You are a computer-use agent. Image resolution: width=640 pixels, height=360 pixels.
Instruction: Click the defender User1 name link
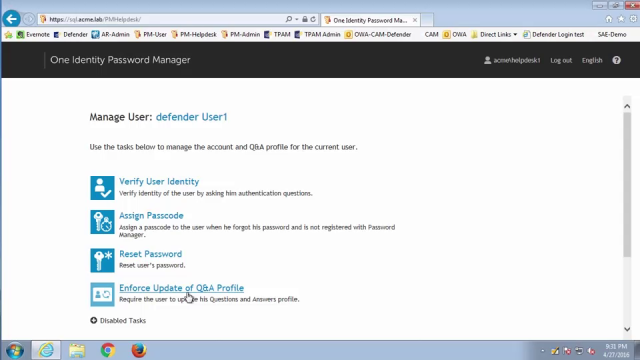(191, 117)
